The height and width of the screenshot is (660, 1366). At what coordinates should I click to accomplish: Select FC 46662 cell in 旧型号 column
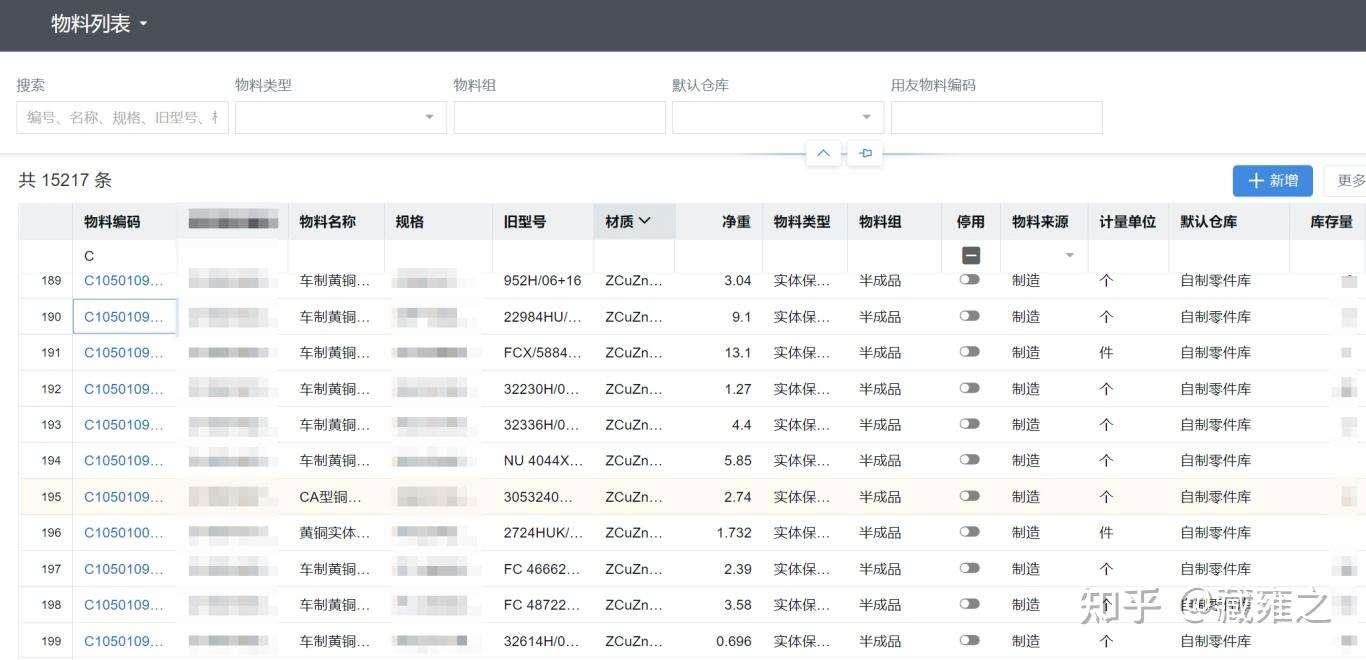click(543, 569)
